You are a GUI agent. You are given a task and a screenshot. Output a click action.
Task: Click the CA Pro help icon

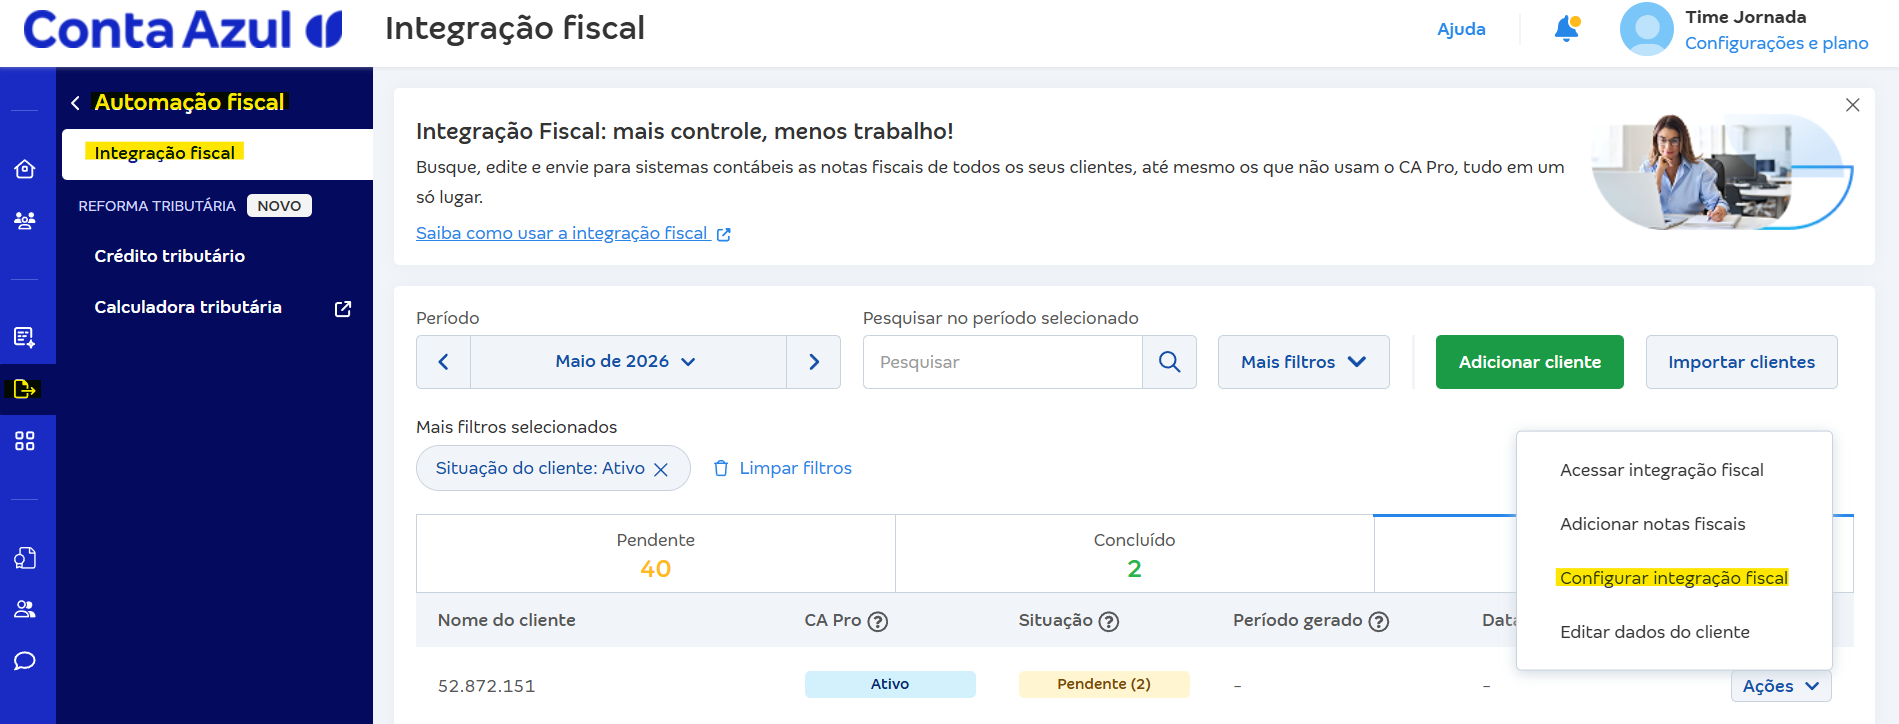[x=878, y=621]
